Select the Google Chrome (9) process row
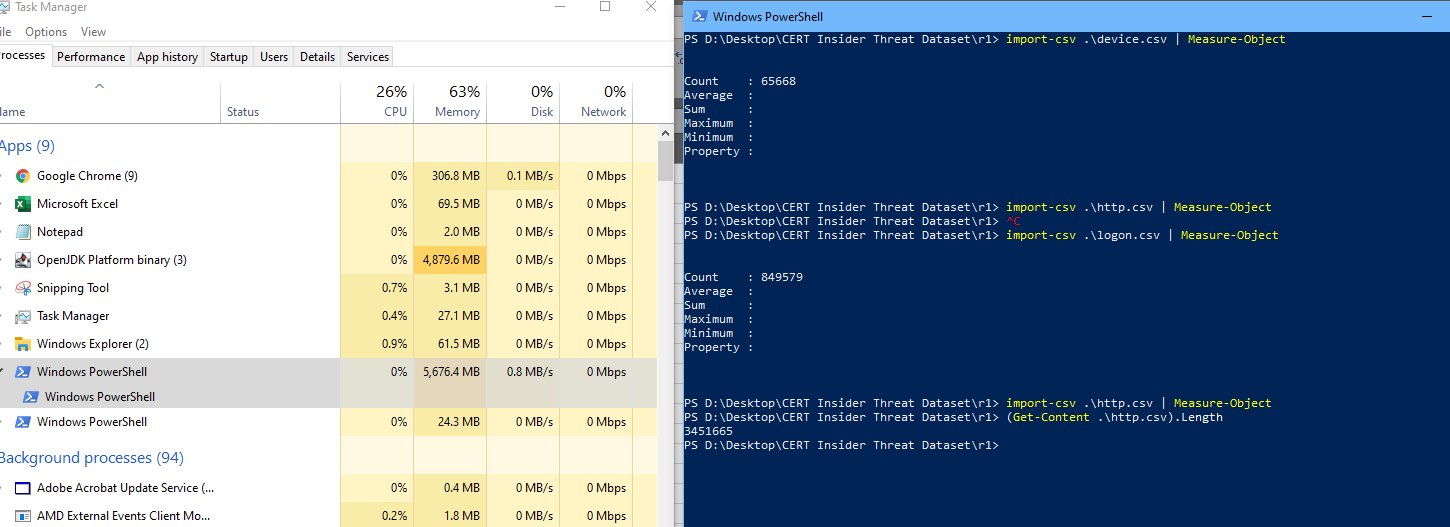 tap(329, 176)
